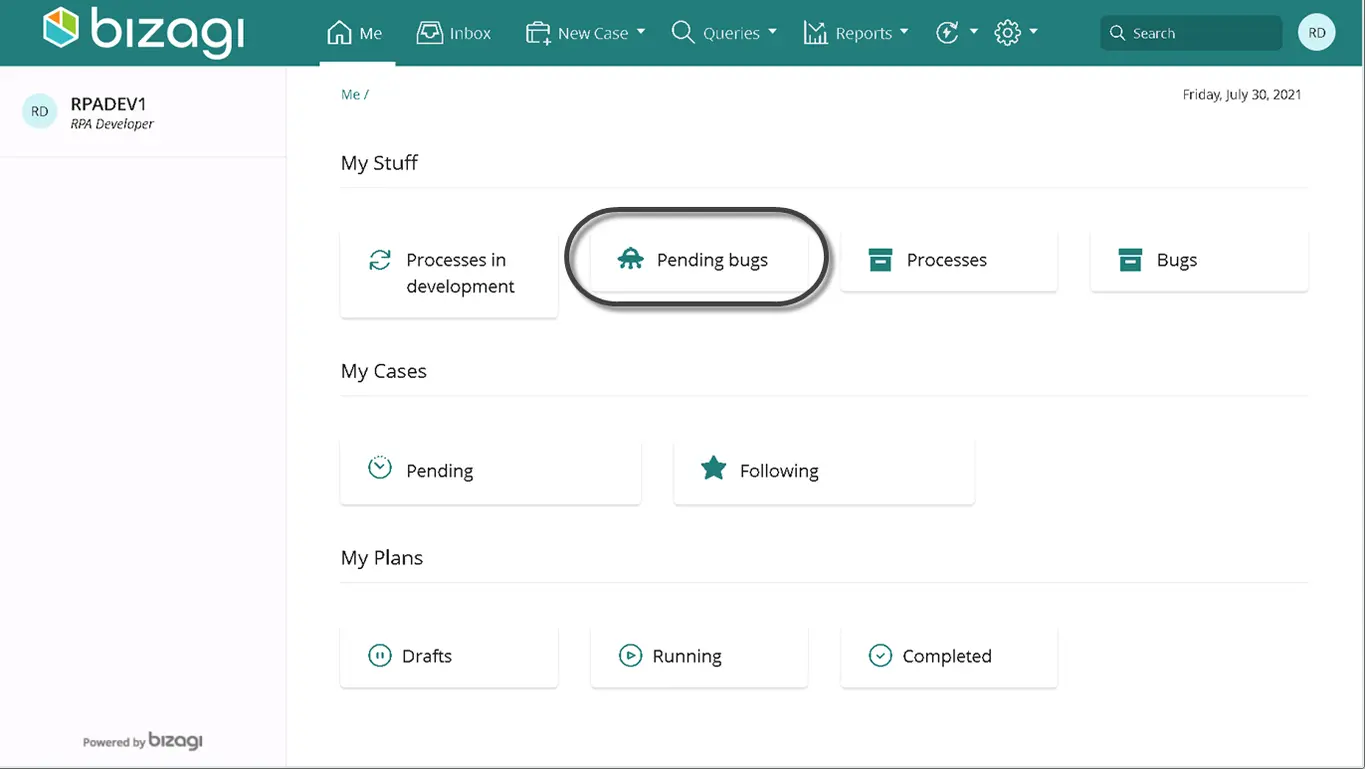
Task: Click the Processes in development refresh icon
Action: [x=380, y=260]
